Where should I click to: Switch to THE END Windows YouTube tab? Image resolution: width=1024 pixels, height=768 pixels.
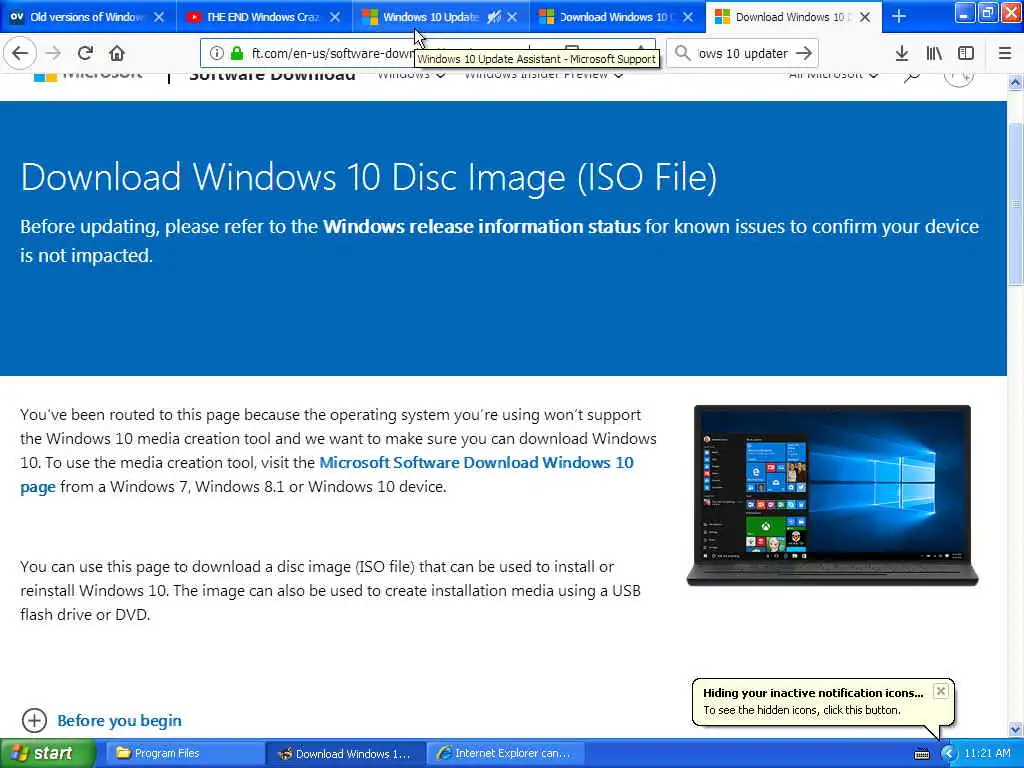(x=264, y=17)
